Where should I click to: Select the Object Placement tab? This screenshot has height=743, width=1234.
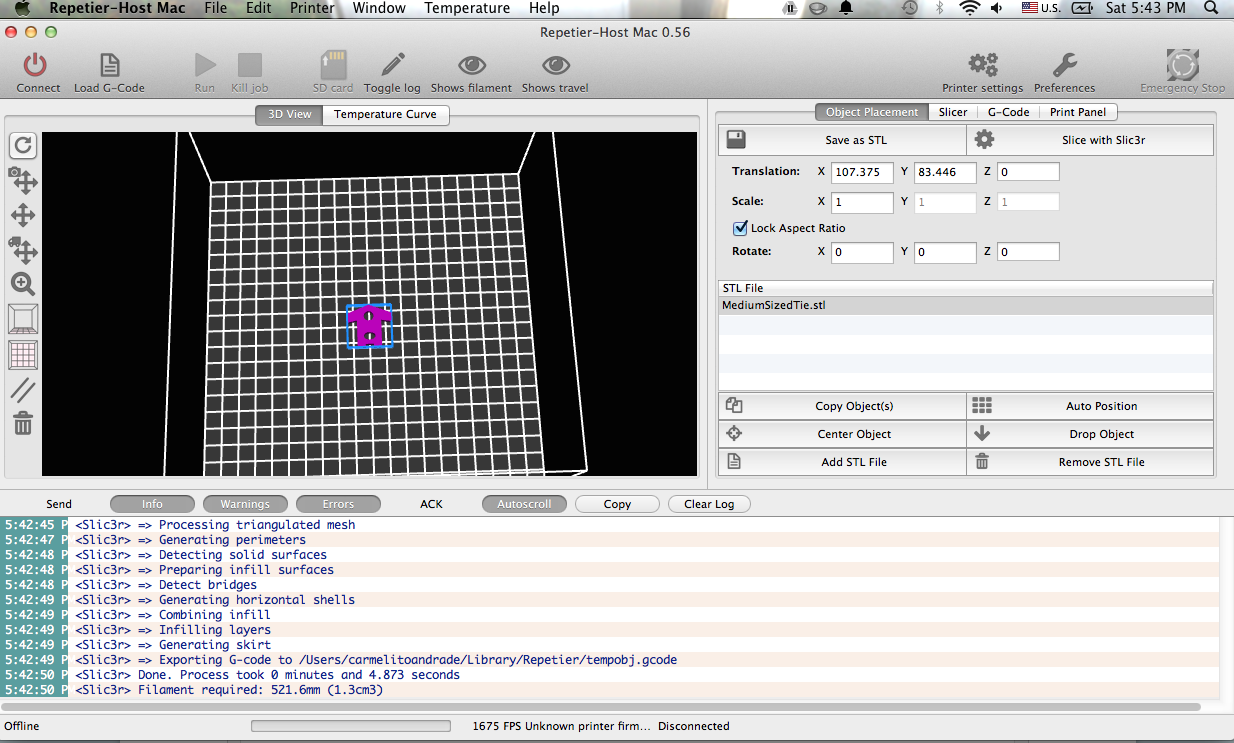tap(872, 112)
